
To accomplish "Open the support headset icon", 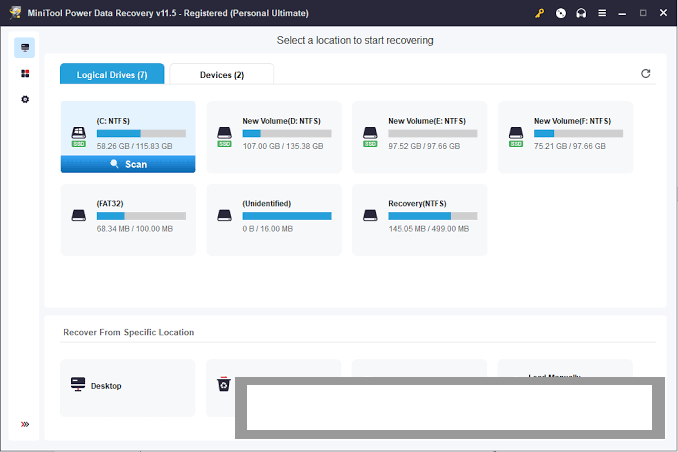I will coord(581,13).
